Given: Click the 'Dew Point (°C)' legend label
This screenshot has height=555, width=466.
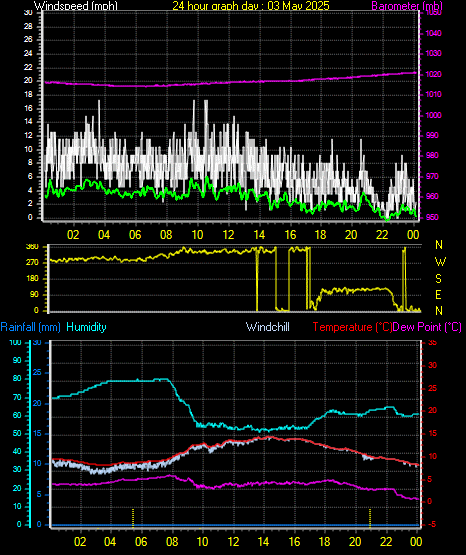Looking at the screenshot, I should click(x=427, y=327).
